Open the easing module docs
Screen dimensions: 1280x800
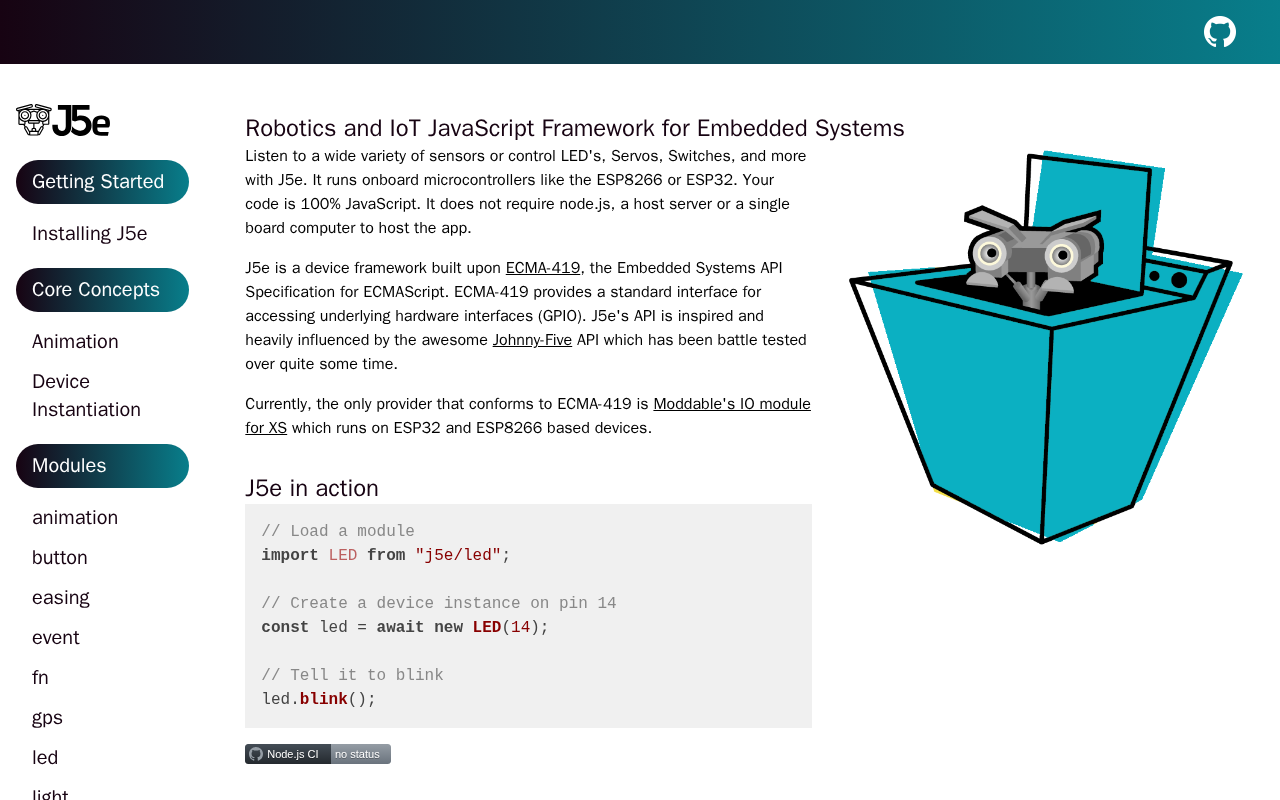(61, 598)
